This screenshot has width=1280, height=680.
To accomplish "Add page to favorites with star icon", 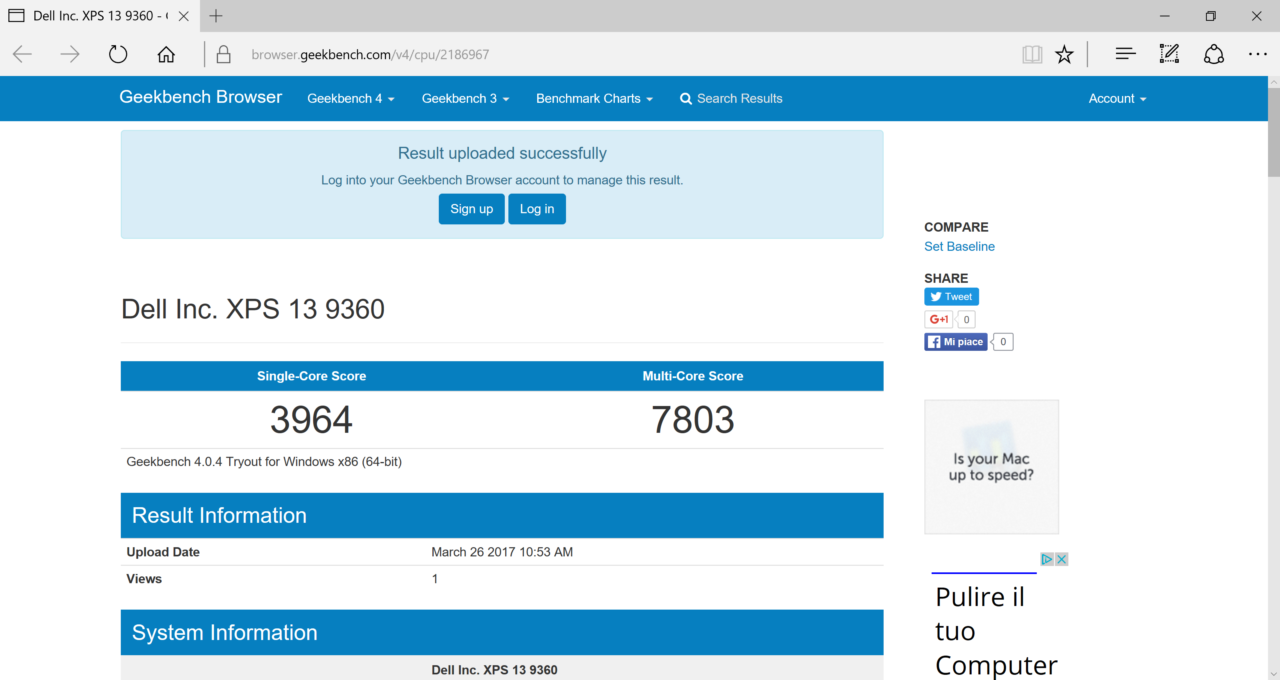I will 1064,54.
